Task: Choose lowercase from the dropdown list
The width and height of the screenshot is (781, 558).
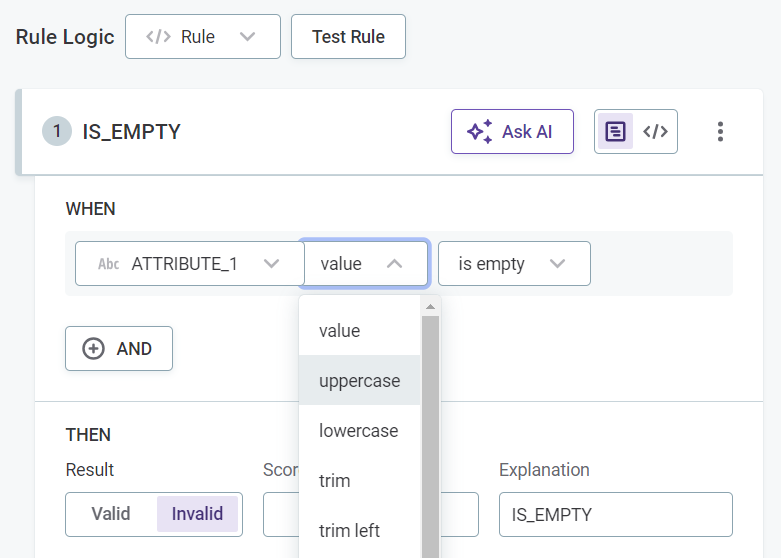Action: click(x=358, y=431)
